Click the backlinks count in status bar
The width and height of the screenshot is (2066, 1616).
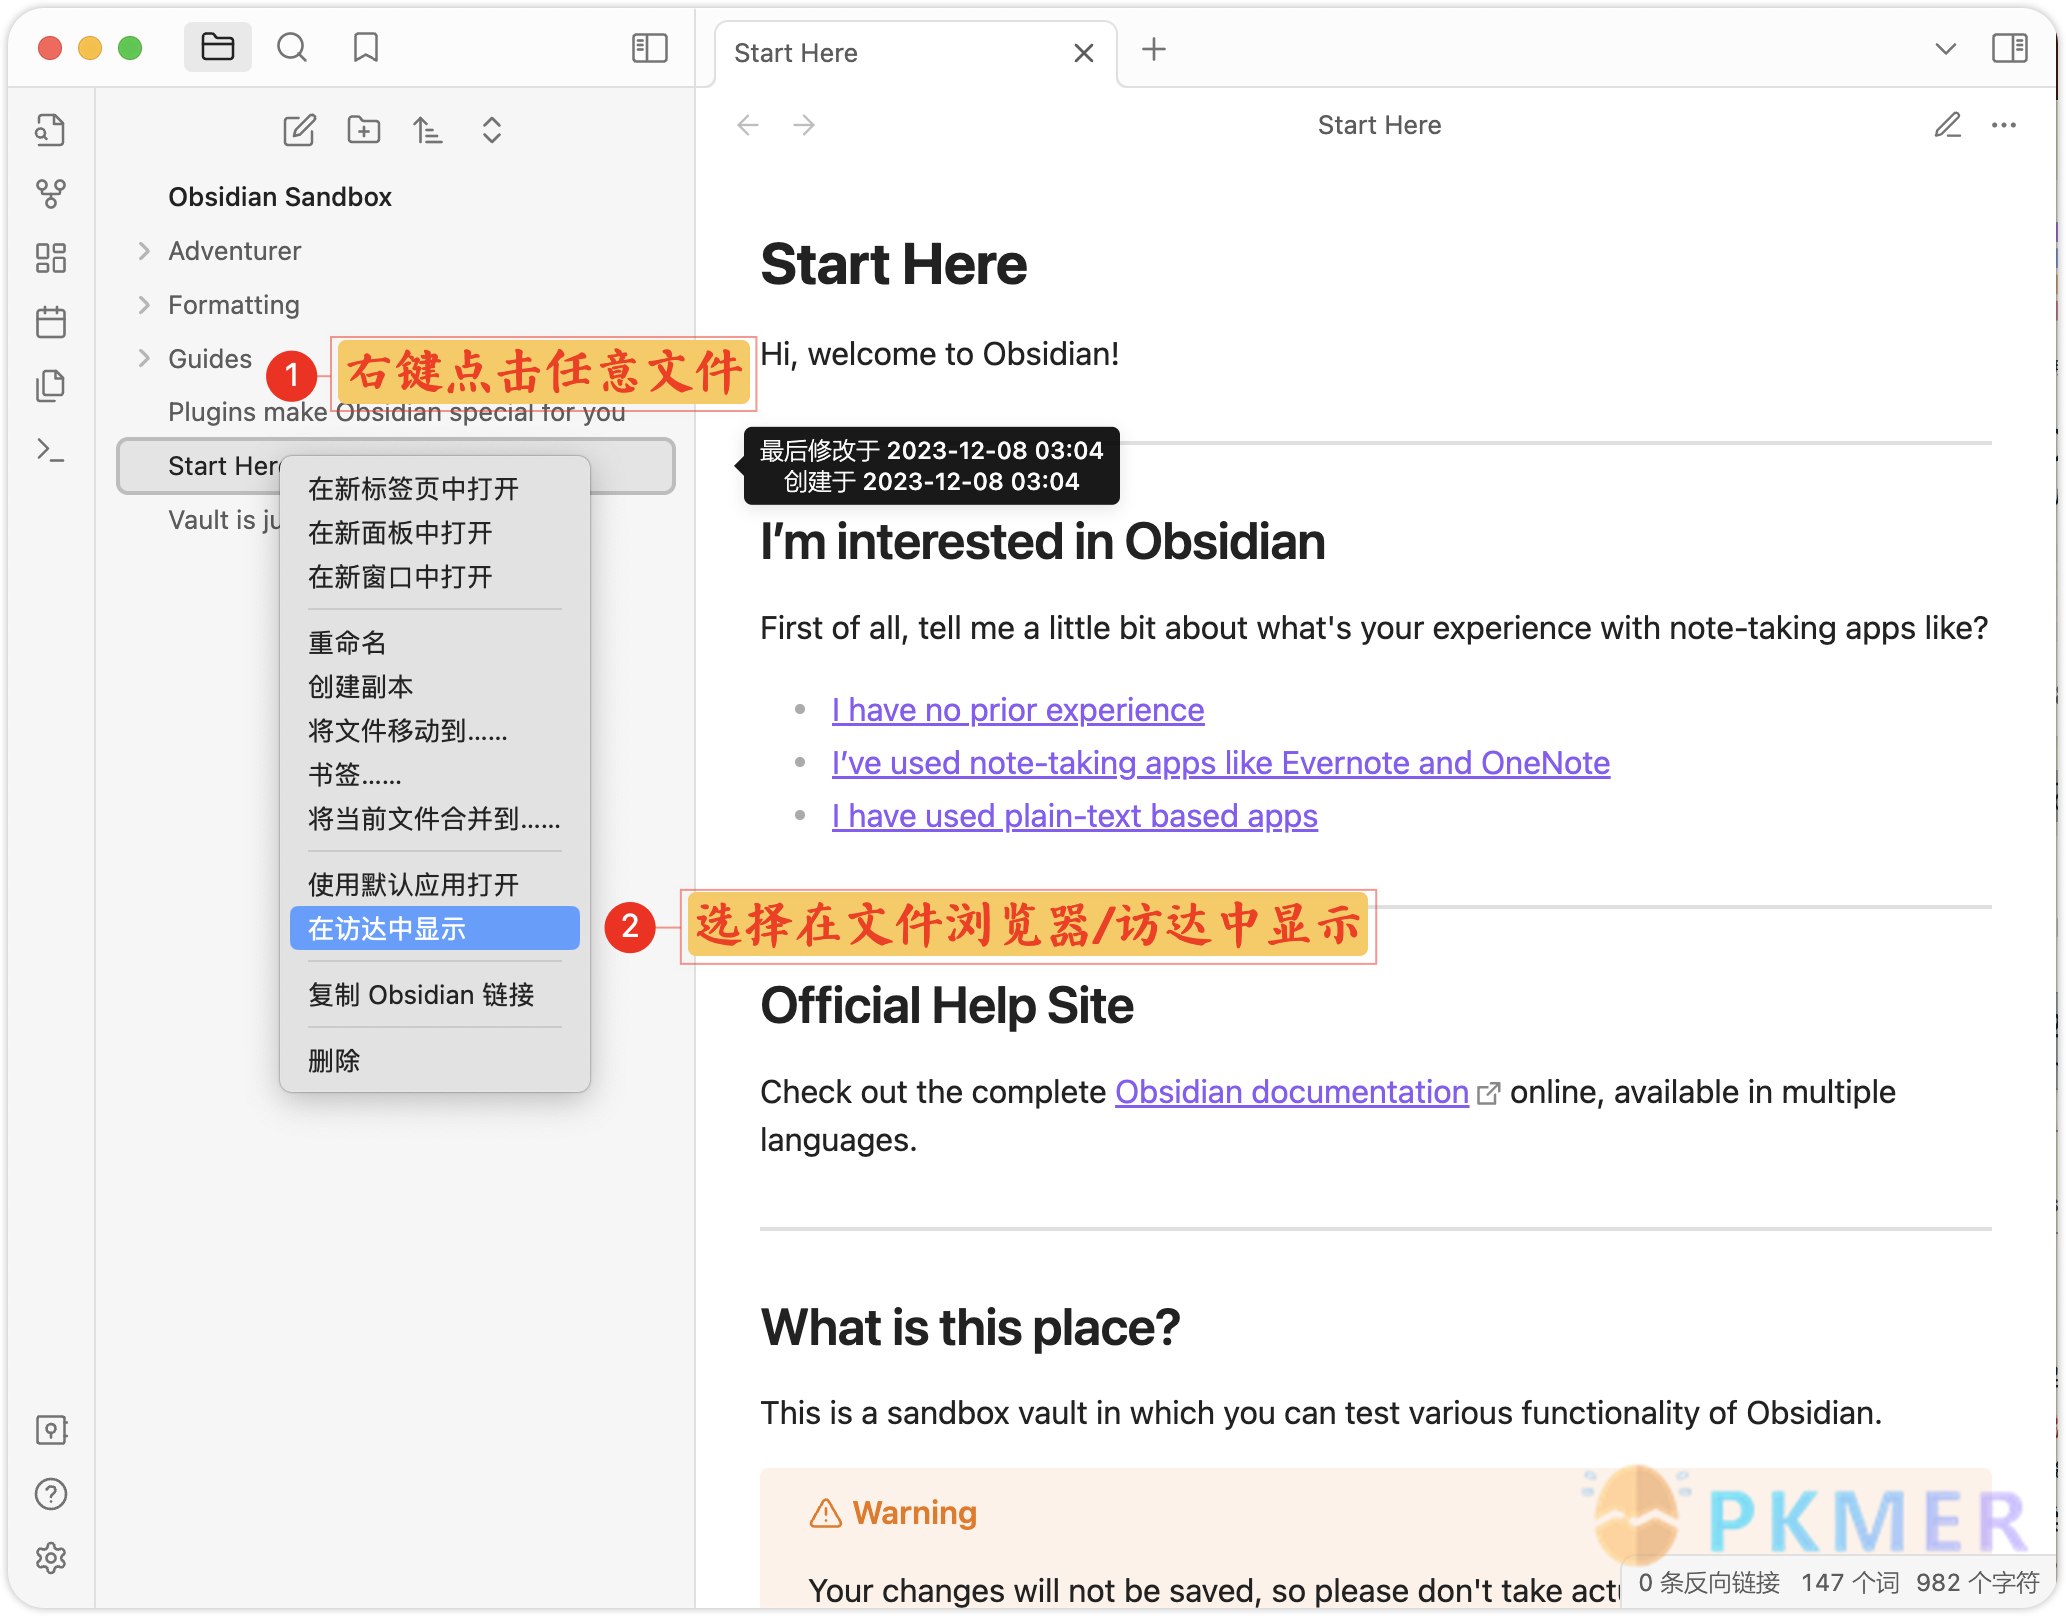tap(1709, 1583)
